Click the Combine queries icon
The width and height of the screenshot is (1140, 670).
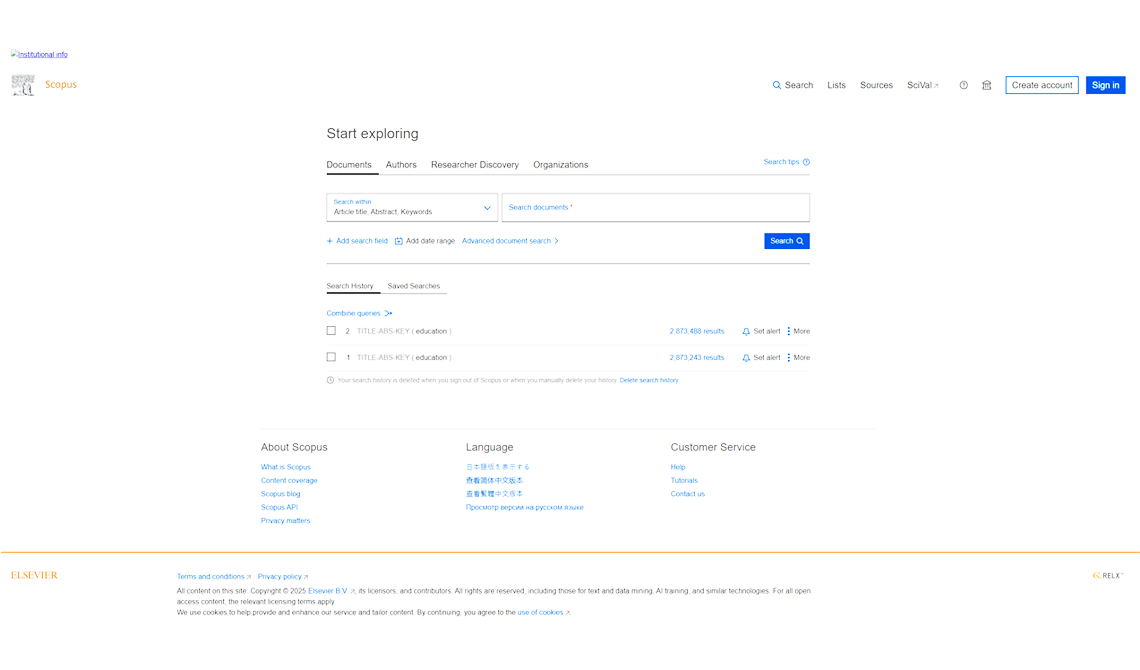(x=388, y=313)
